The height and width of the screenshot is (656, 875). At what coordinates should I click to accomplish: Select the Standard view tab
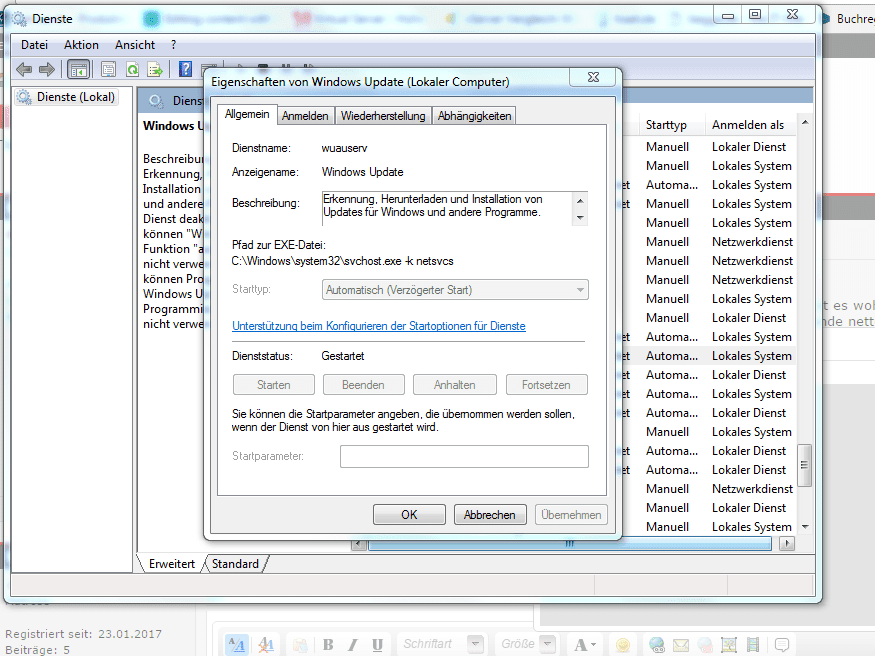point(235,564)
